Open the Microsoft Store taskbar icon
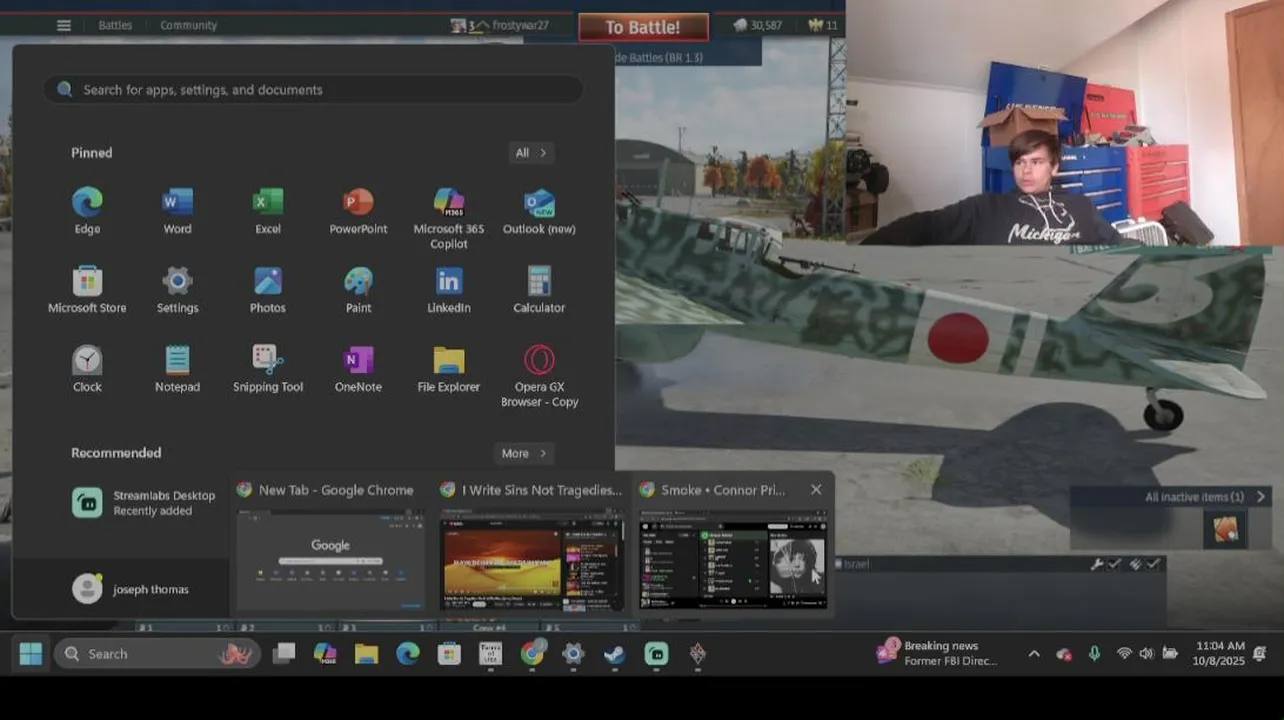The height and width of the screenshot is (720, 1284). pos(449,654)
